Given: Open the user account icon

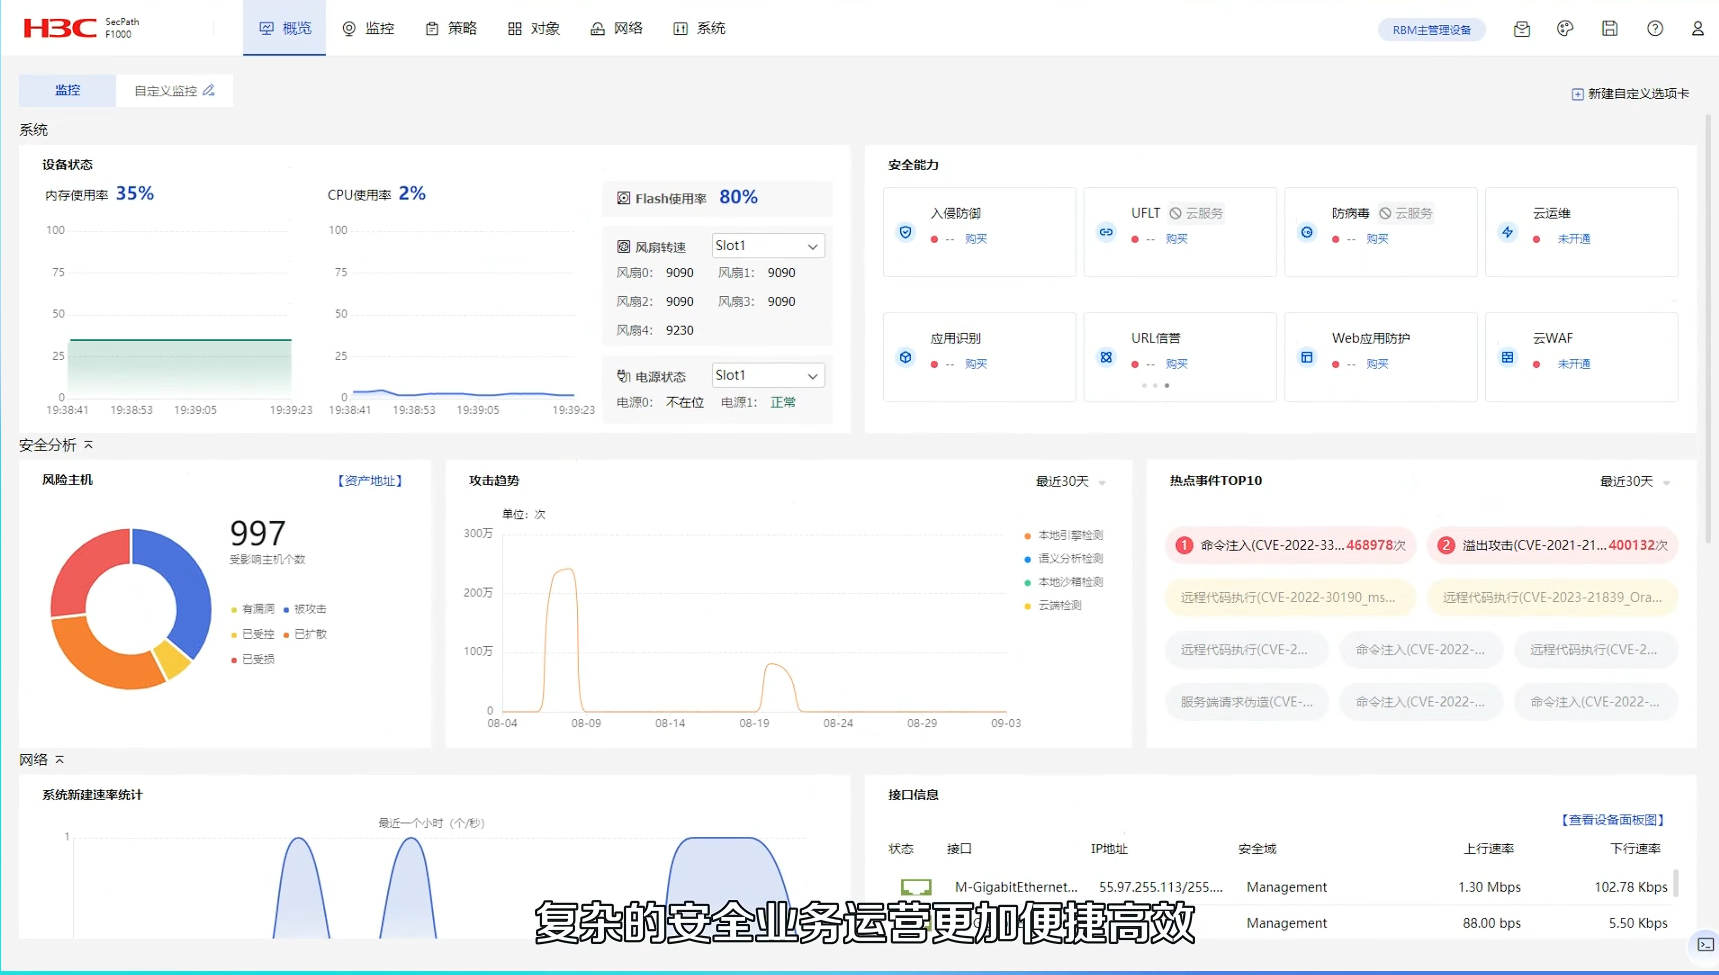Looking at the screenshot, I should tap(1697, 29).
